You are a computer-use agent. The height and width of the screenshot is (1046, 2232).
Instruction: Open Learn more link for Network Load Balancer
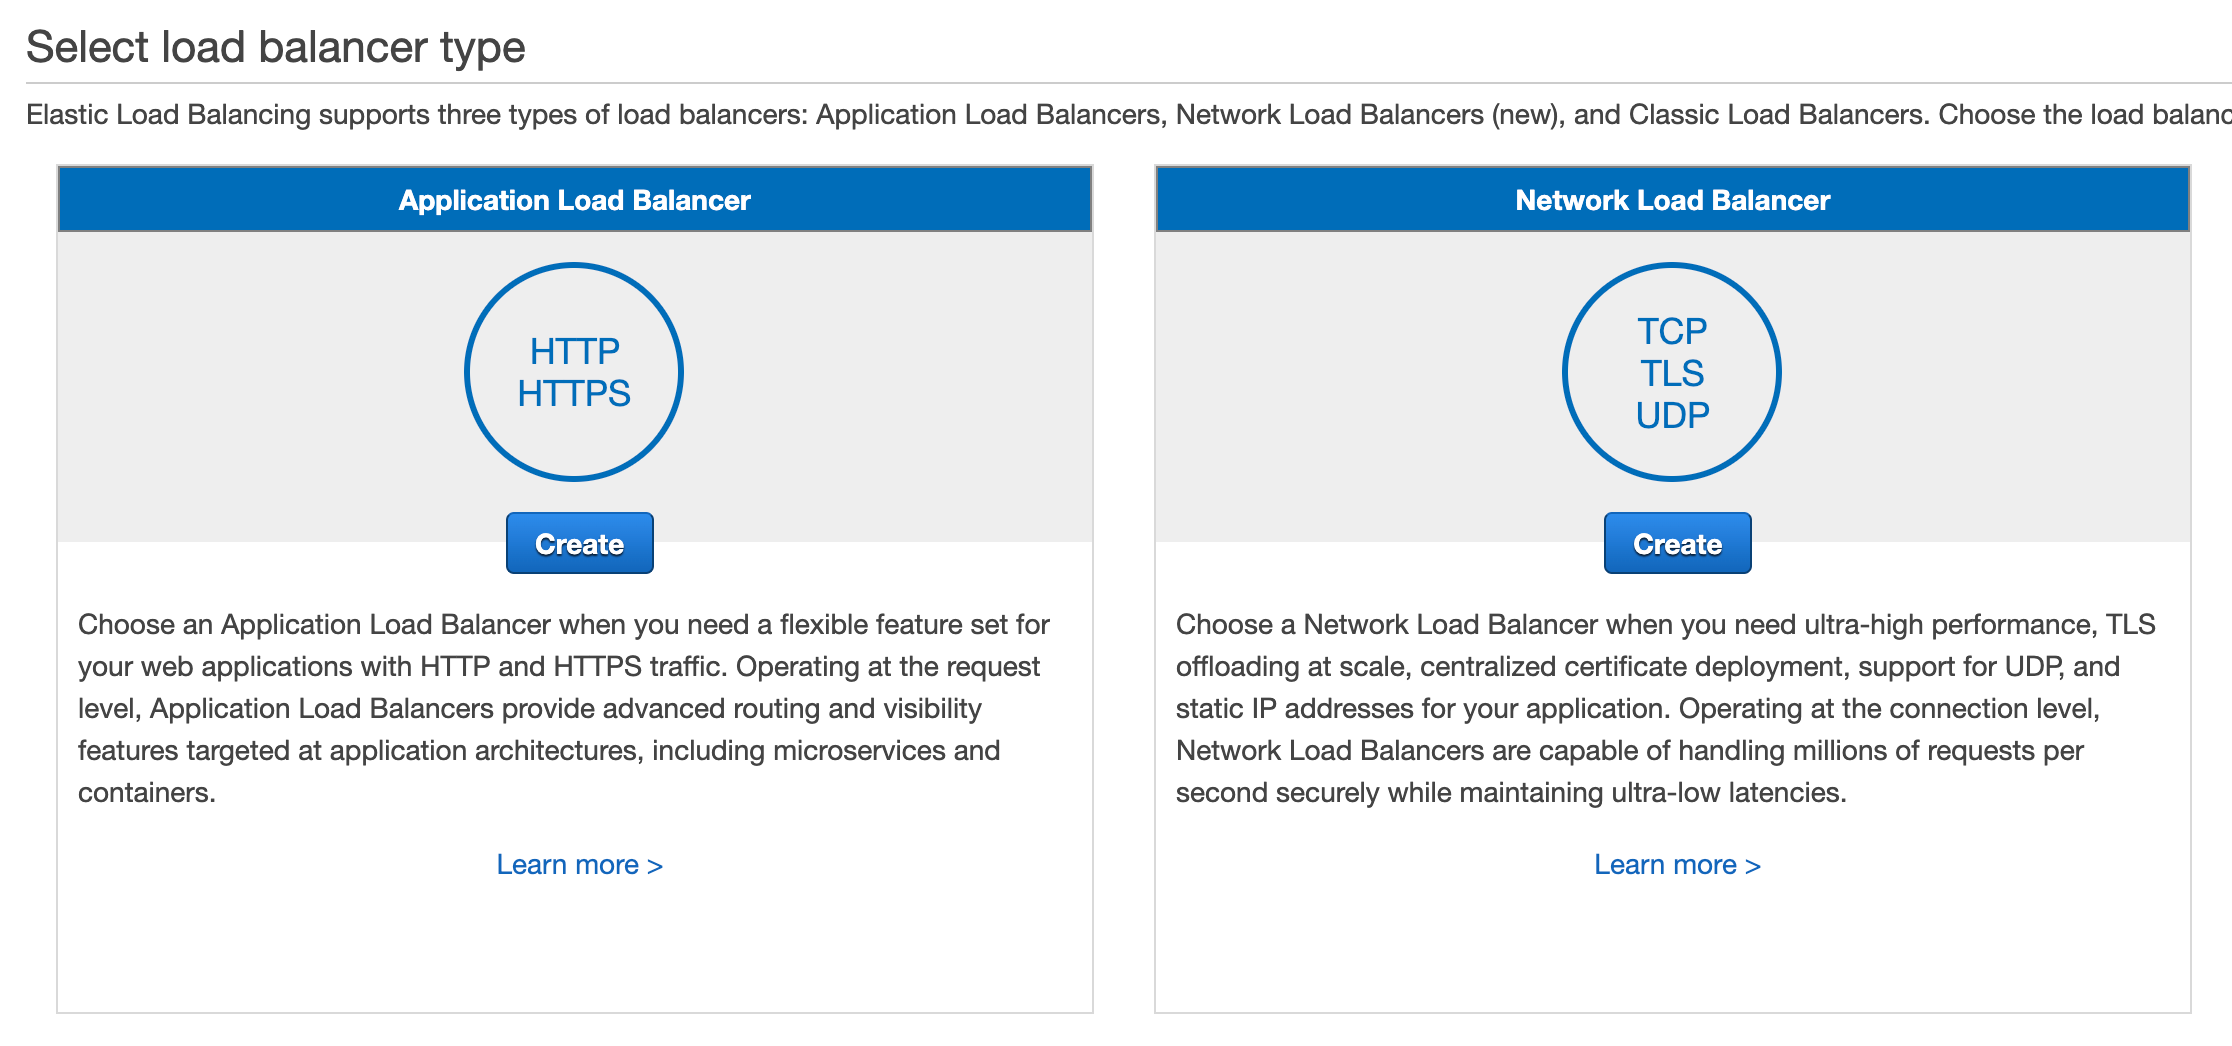click(x=1677, y=864)
